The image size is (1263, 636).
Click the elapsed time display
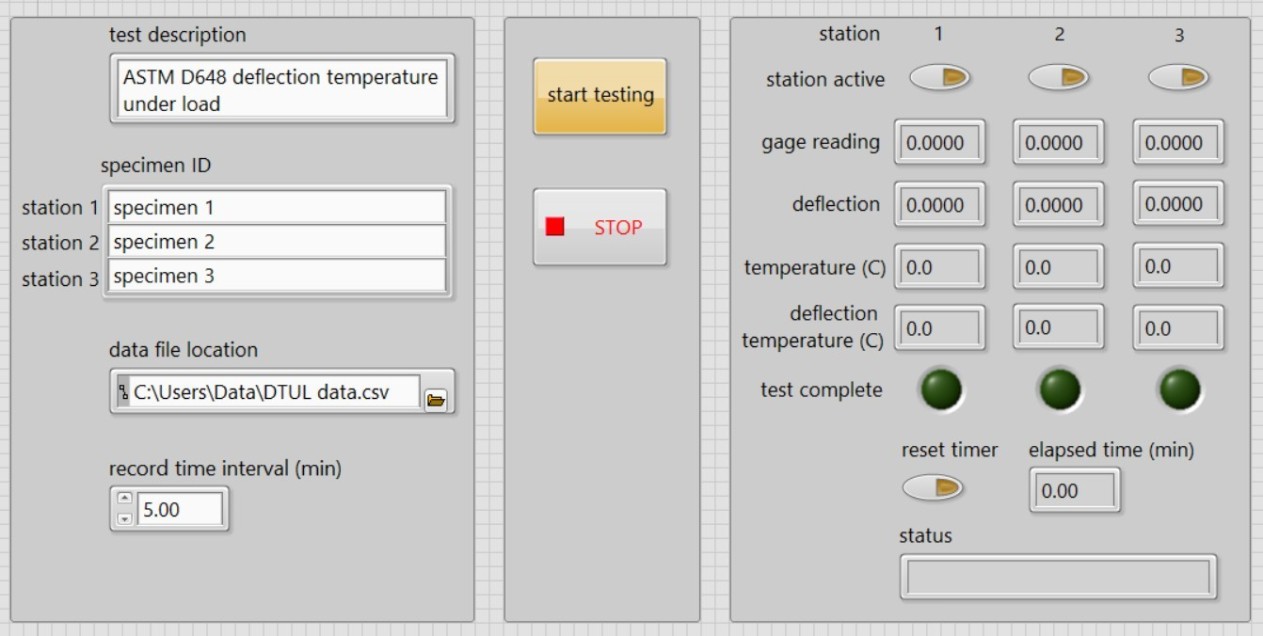1075,490
